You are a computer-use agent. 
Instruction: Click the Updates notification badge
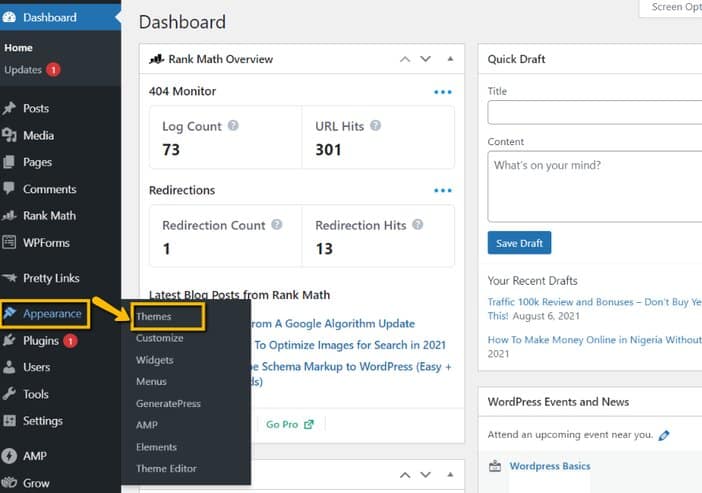53,70
